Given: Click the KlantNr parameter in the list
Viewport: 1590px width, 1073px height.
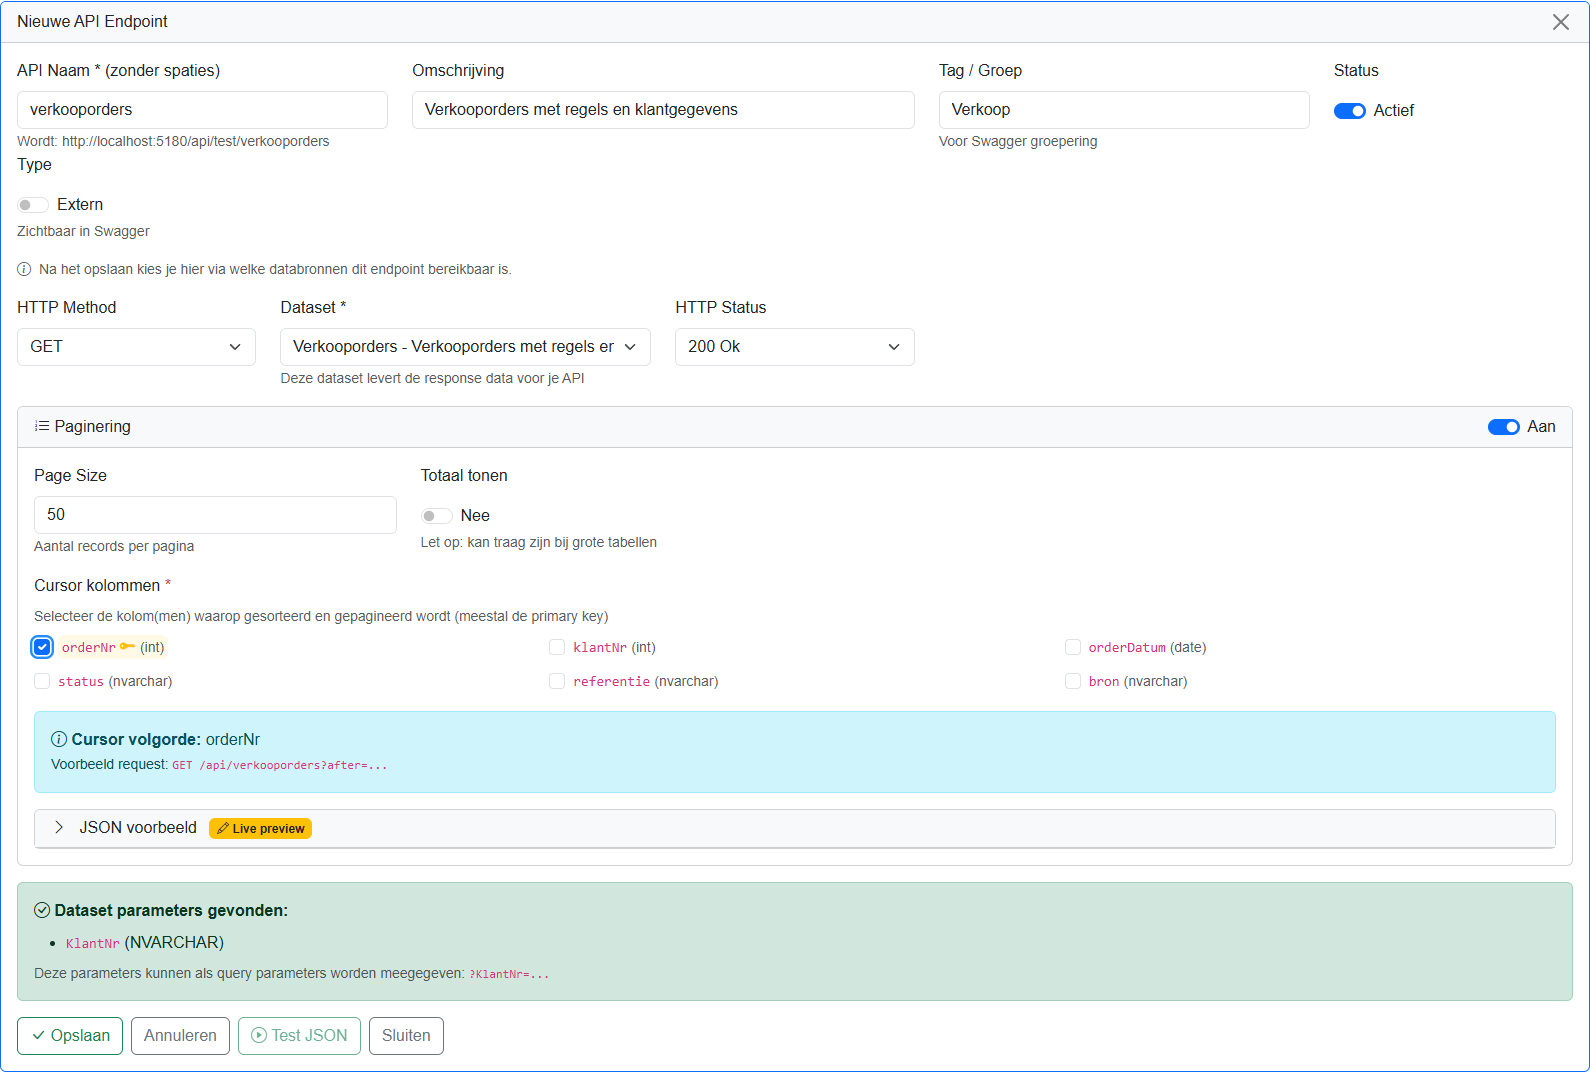Looking at the screenshot, I should (x=93, y=943).
